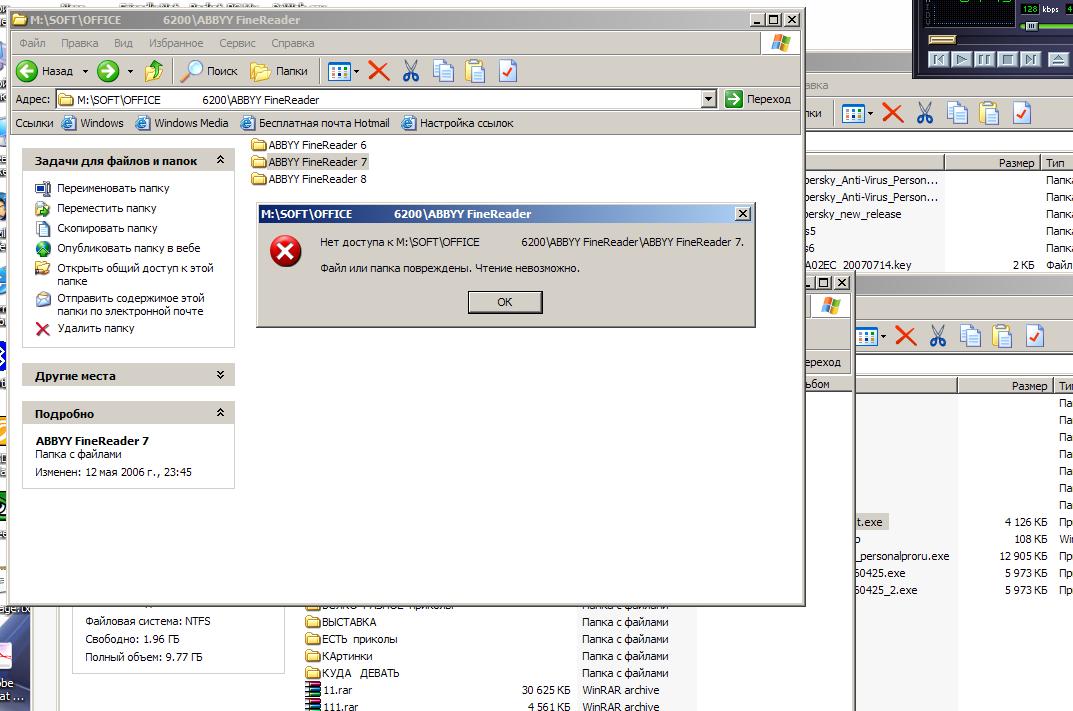This screenshot has width=1073, height=711.
Task: Open the Назад back history dropdown arrow
Action: coord(85,71)
